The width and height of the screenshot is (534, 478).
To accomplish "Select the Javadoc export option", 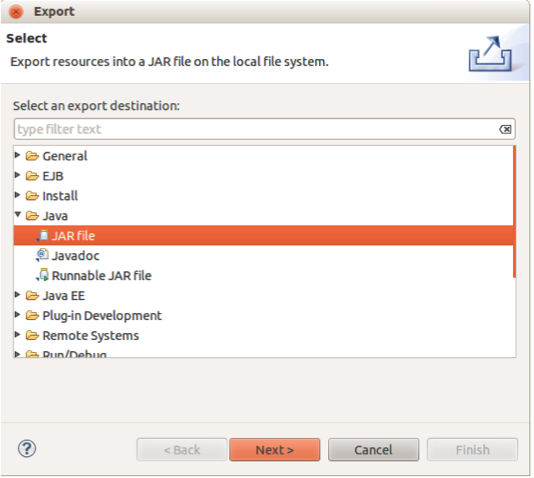I will (76, 256).
